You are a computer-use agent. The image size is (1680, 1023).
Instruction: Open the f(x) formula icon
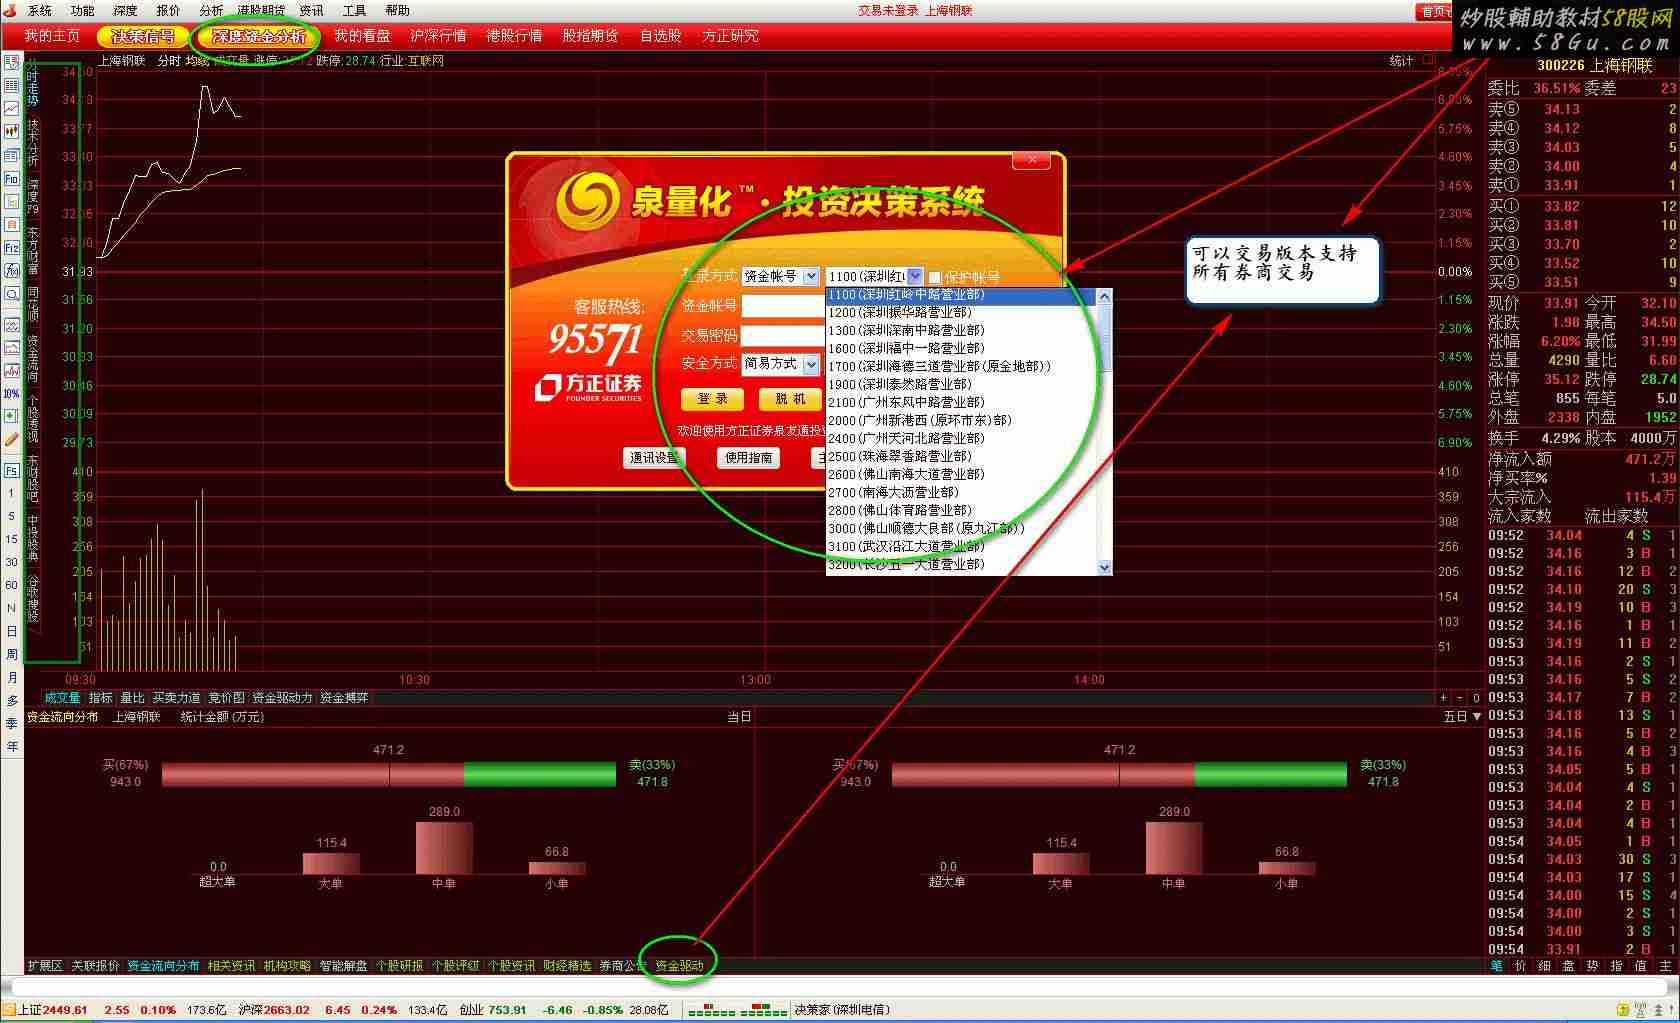pos(11,271)
